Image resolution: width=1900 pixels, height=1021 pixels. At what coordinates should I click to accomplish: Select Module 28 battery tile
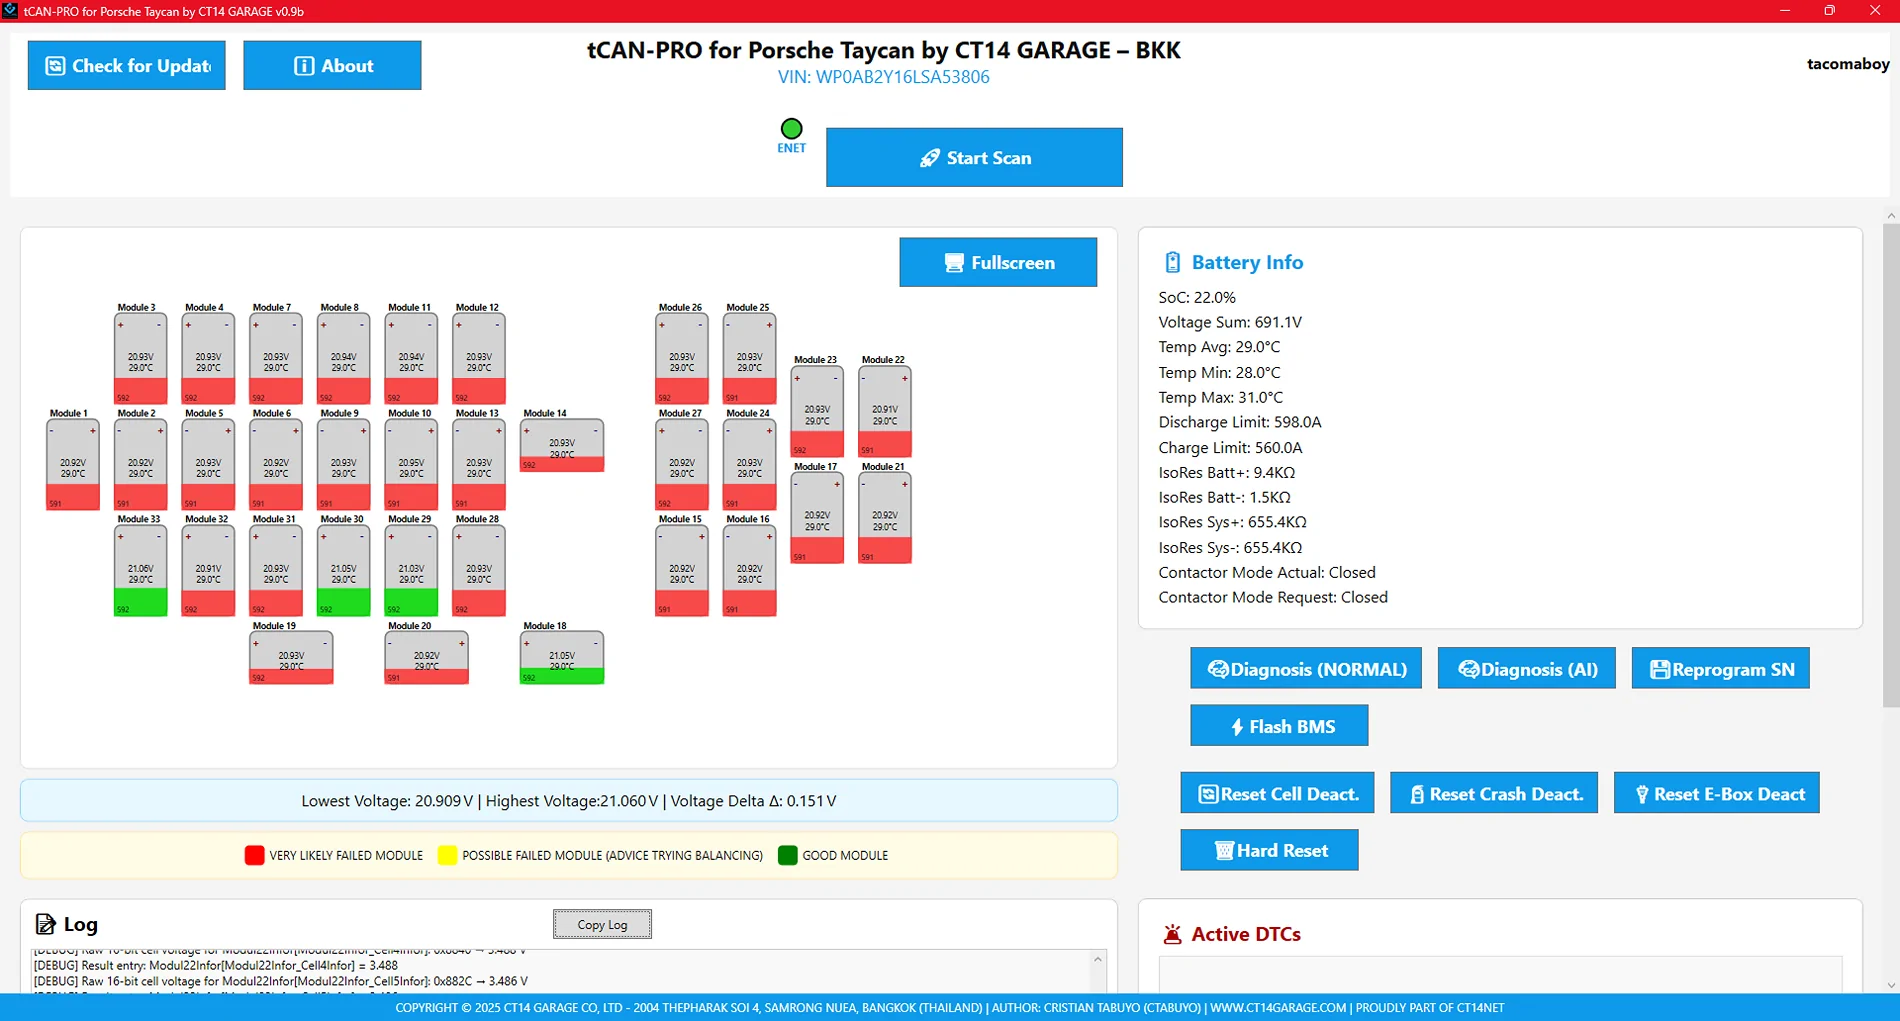click(x=479, y=571)
